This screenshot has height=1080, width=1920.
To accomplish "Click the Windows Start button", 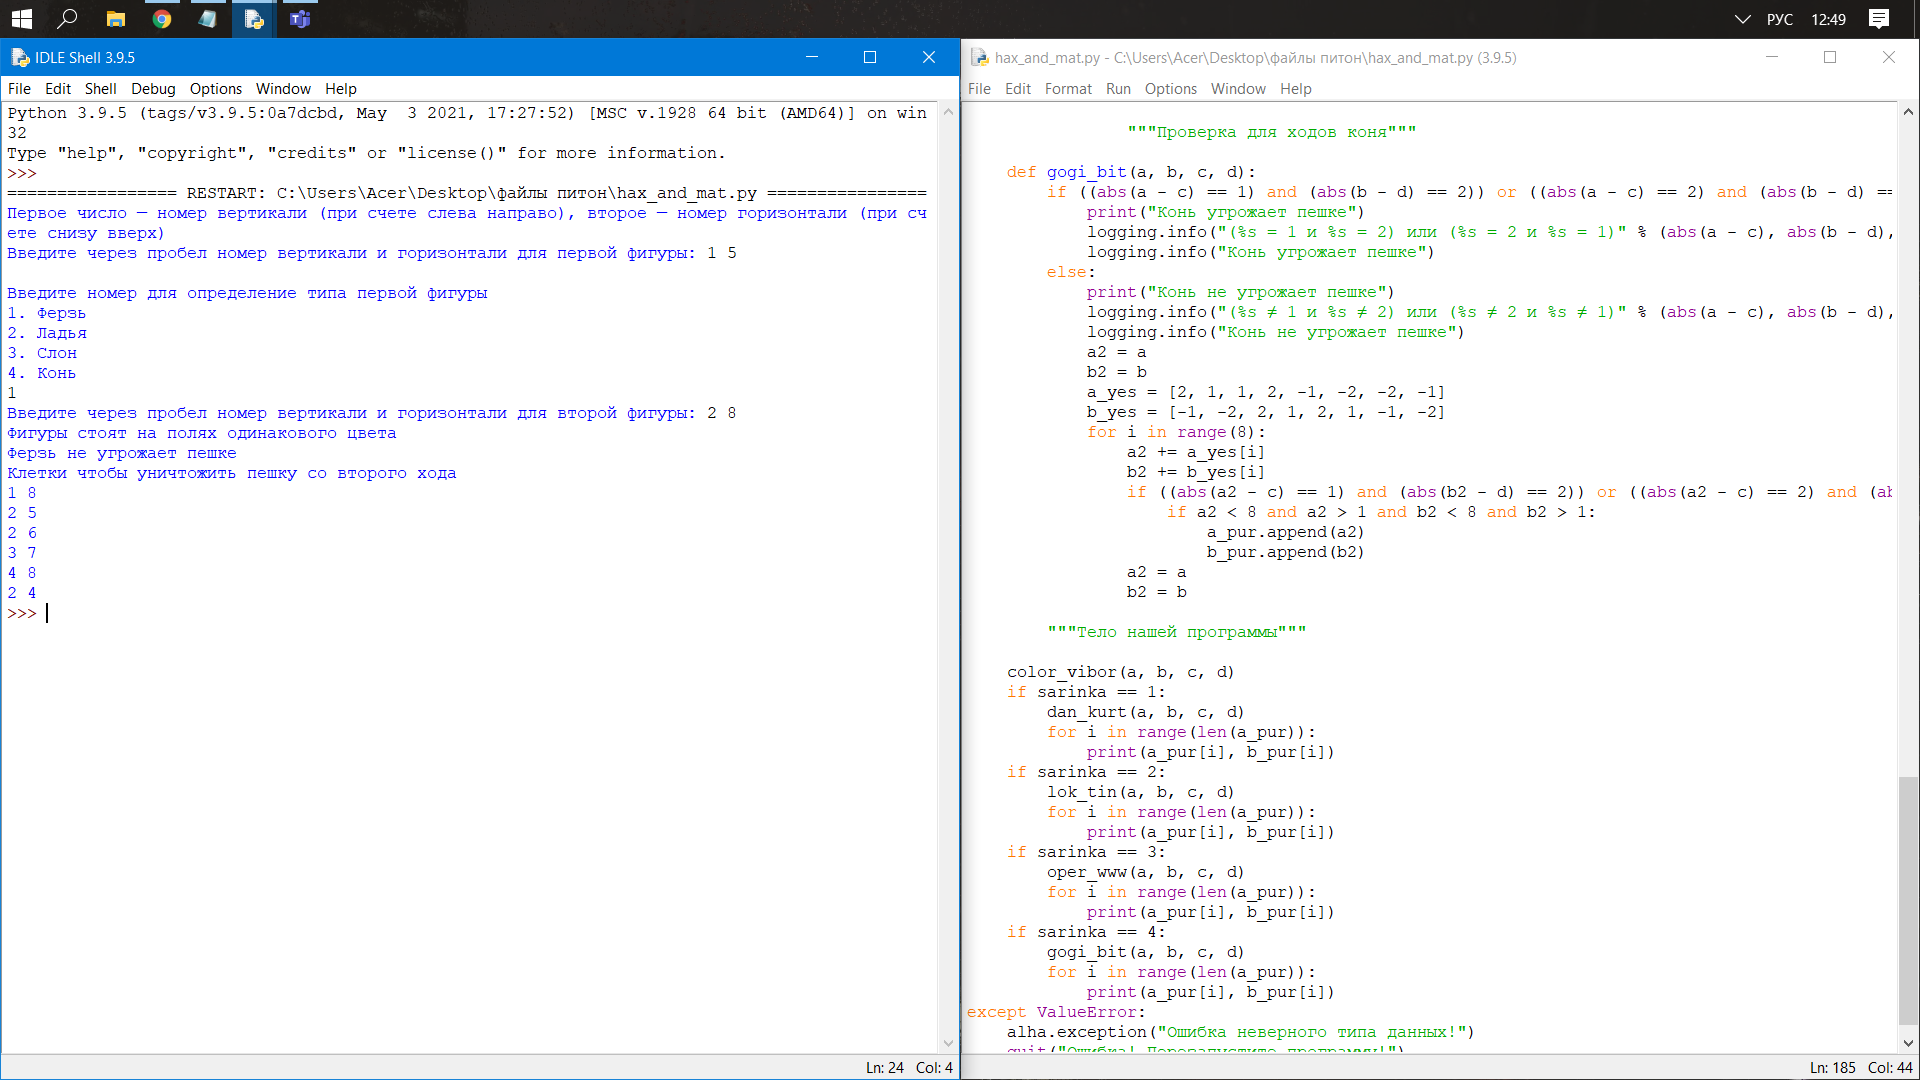I will click(21, 19).
